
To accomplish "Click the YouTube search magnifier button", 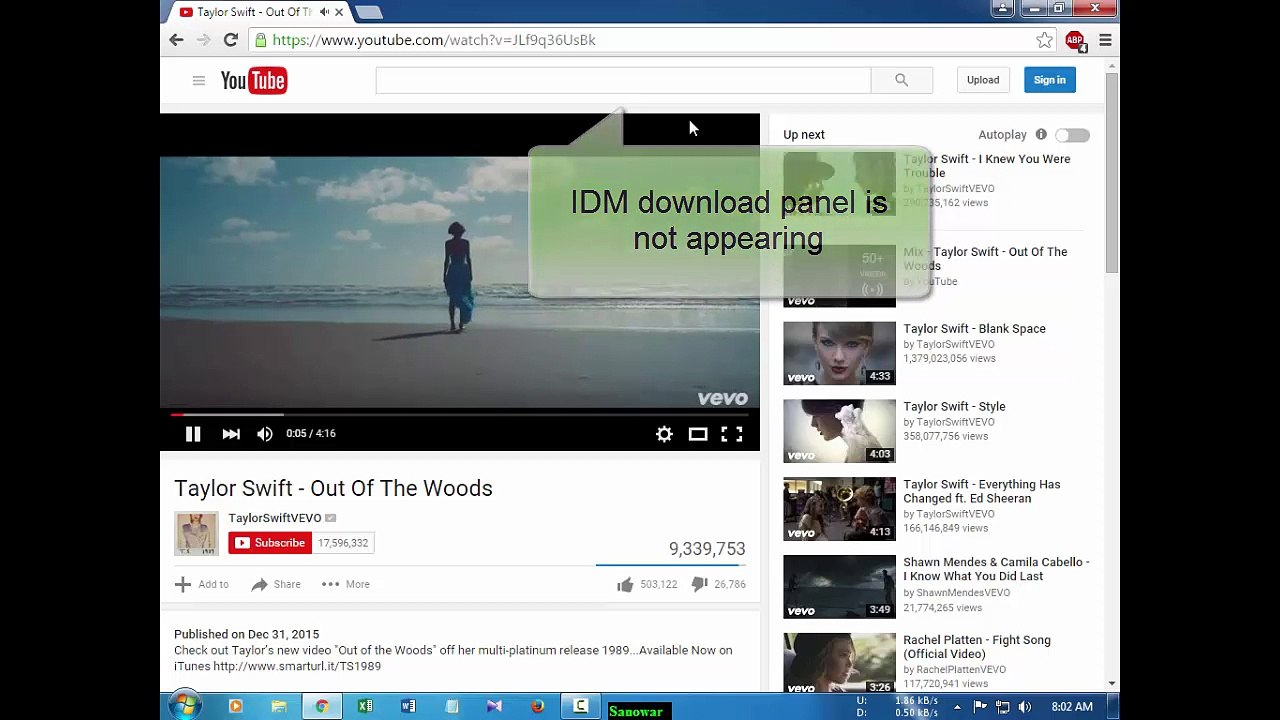I will [x=901, y=80].
